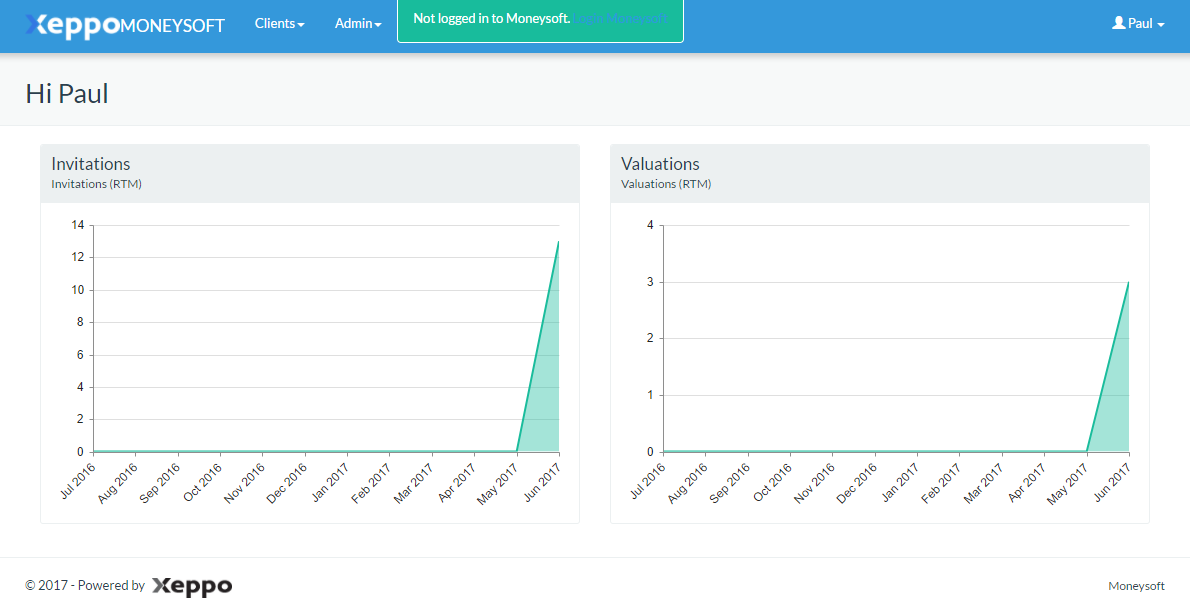The image size is (1190, 613).
Task: Click the caret arrow next to Paul
Action: [x=1161, y=25]
